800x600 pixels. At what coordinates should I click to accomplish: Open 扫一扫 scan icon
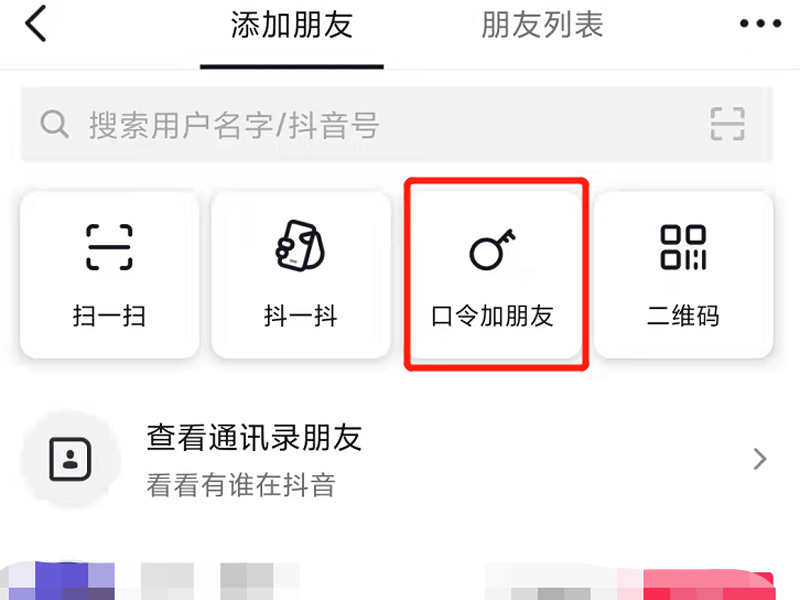point(109,247)
